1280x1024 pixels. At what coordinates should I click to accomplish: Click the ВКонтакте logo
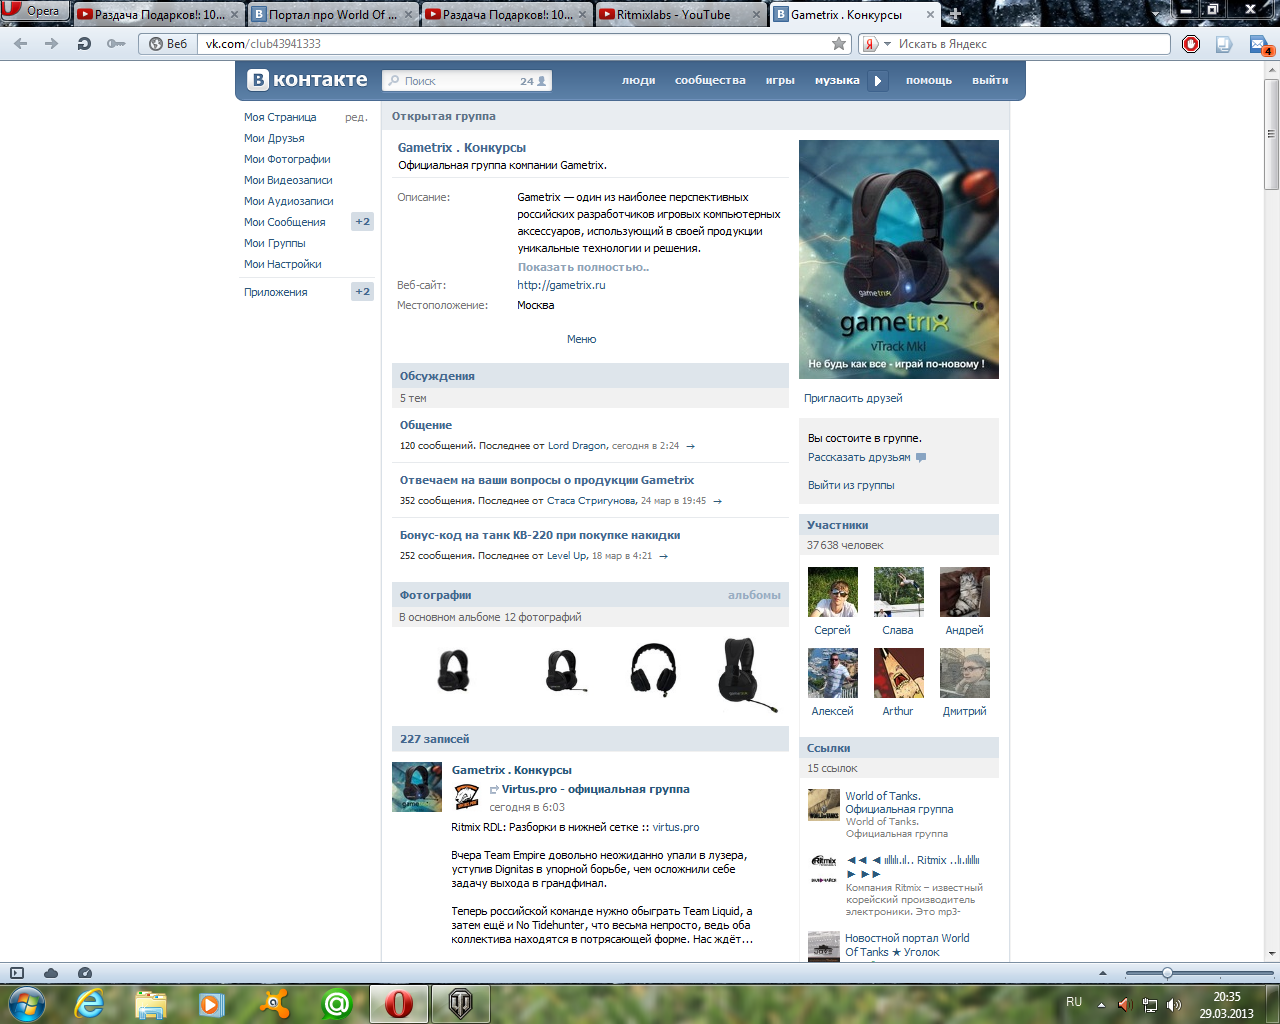coord(308,80)
